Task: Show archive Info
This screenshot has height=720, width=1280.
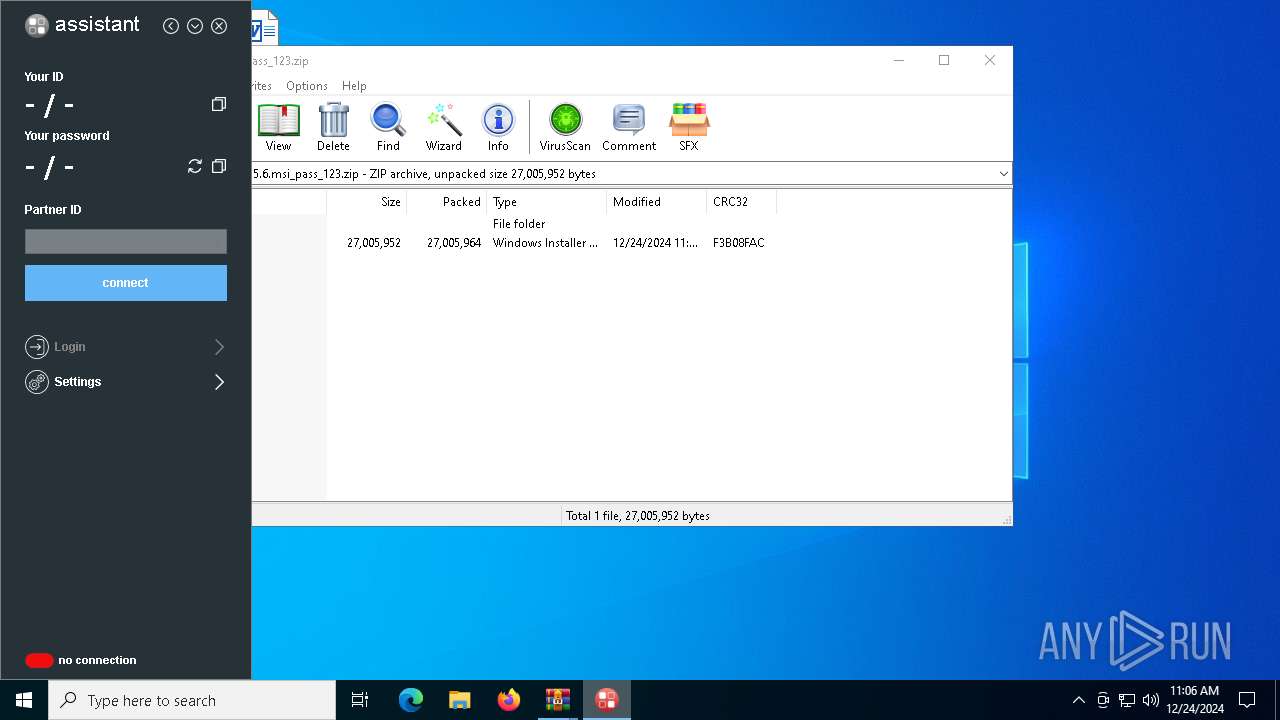Action: point(498,127)
